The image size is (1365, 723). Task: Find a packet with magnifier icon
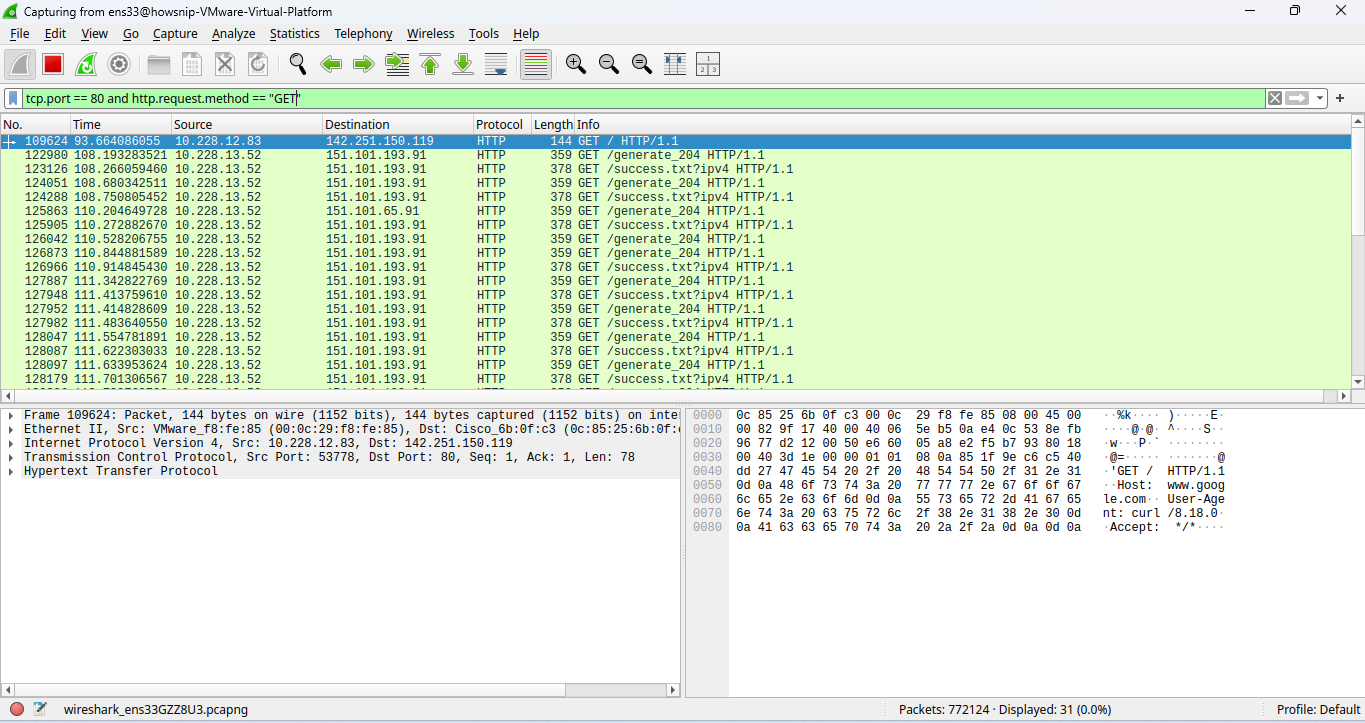[298, 65]
